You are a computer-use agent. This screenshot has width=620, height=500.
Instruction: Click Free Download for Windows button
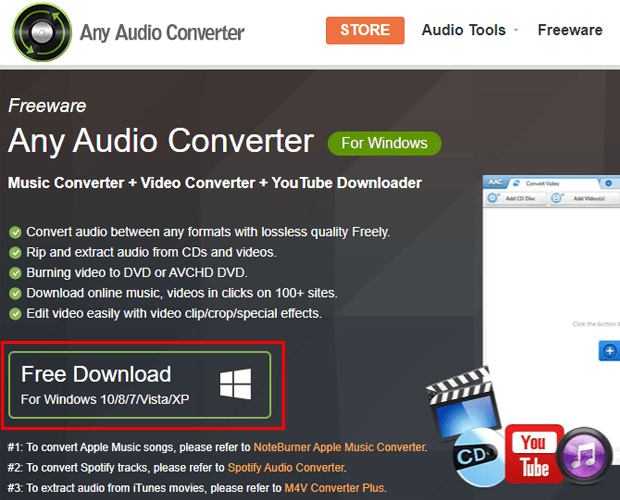pyautogui.click(x=140, y=385)
